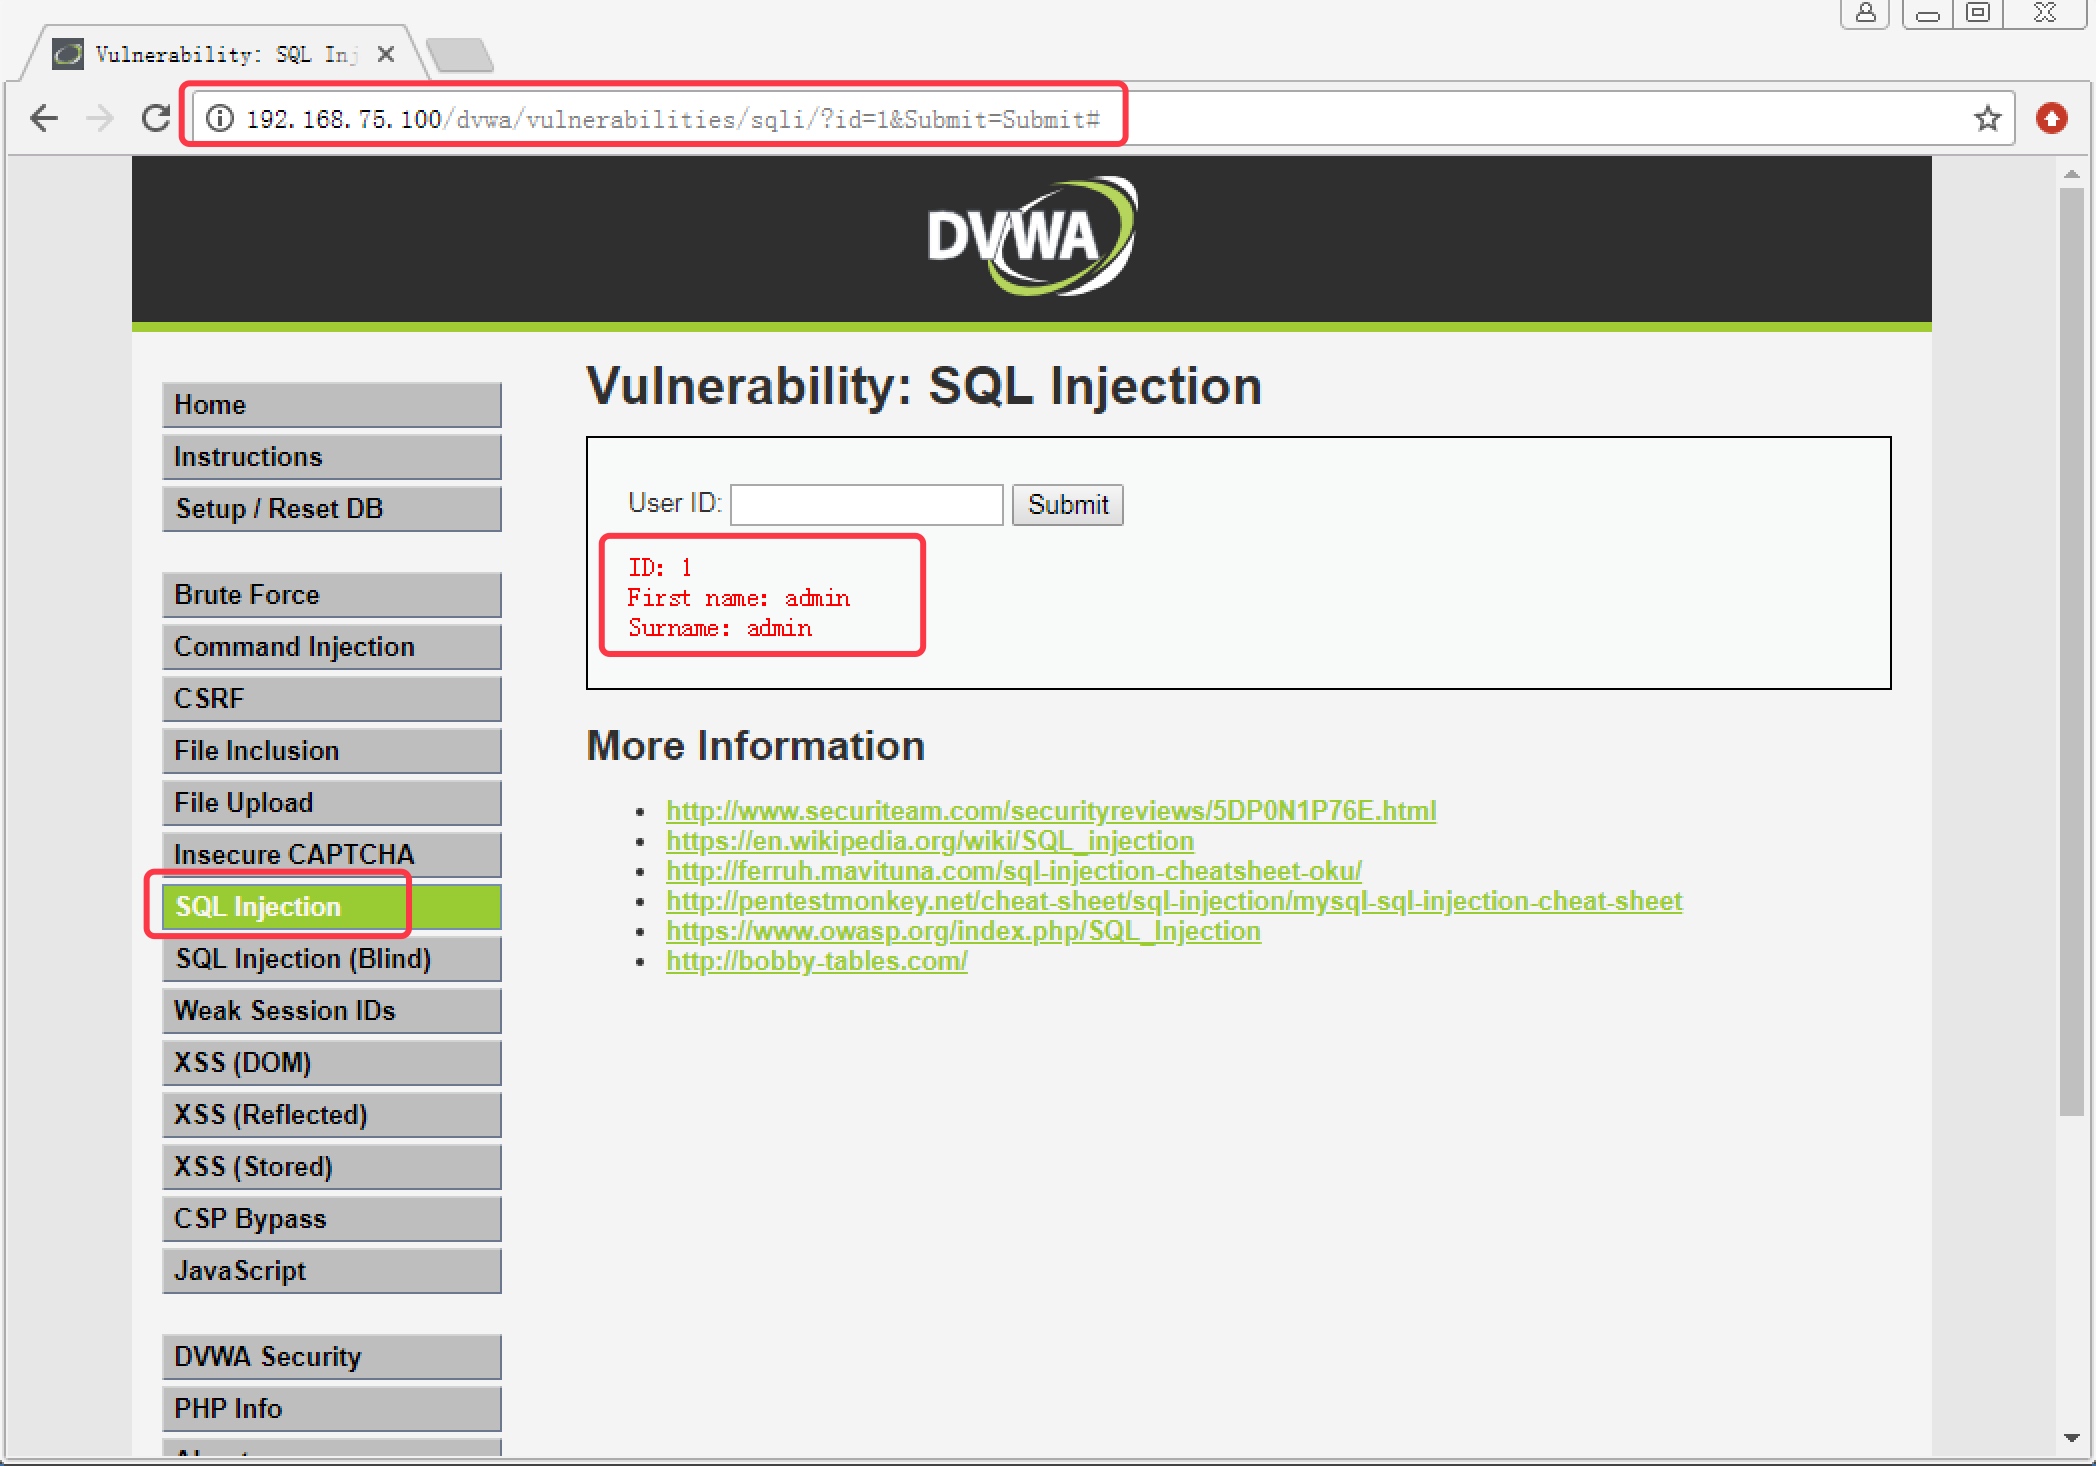The height and width of the screenshot is (1466, 2096).
Task: Click the browser forward arrow
Action: point(99,119)
